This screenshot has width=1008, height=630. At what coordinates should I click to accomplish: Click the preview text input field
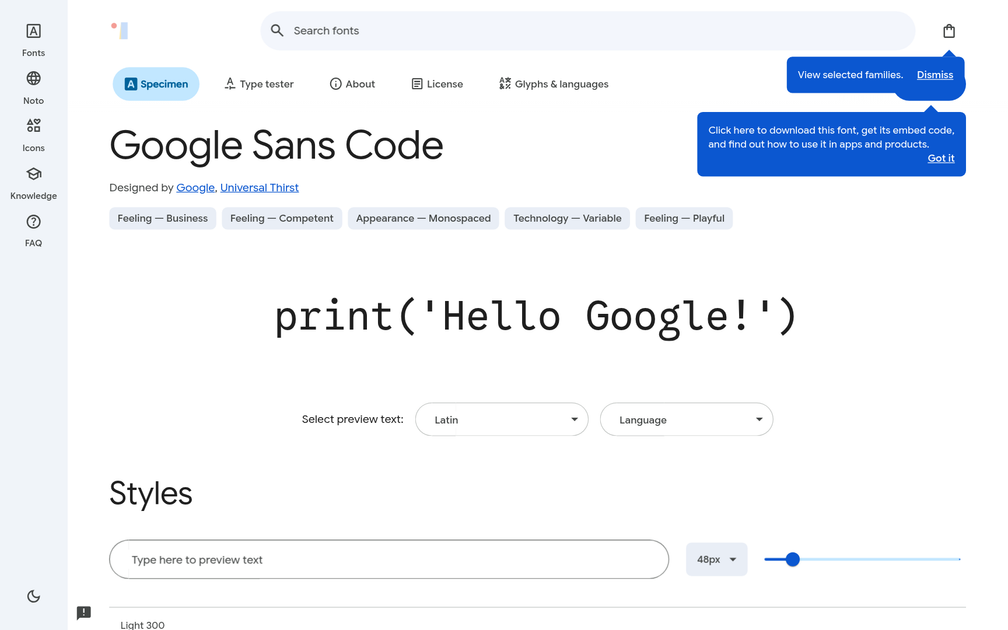(x=389, y=559)
